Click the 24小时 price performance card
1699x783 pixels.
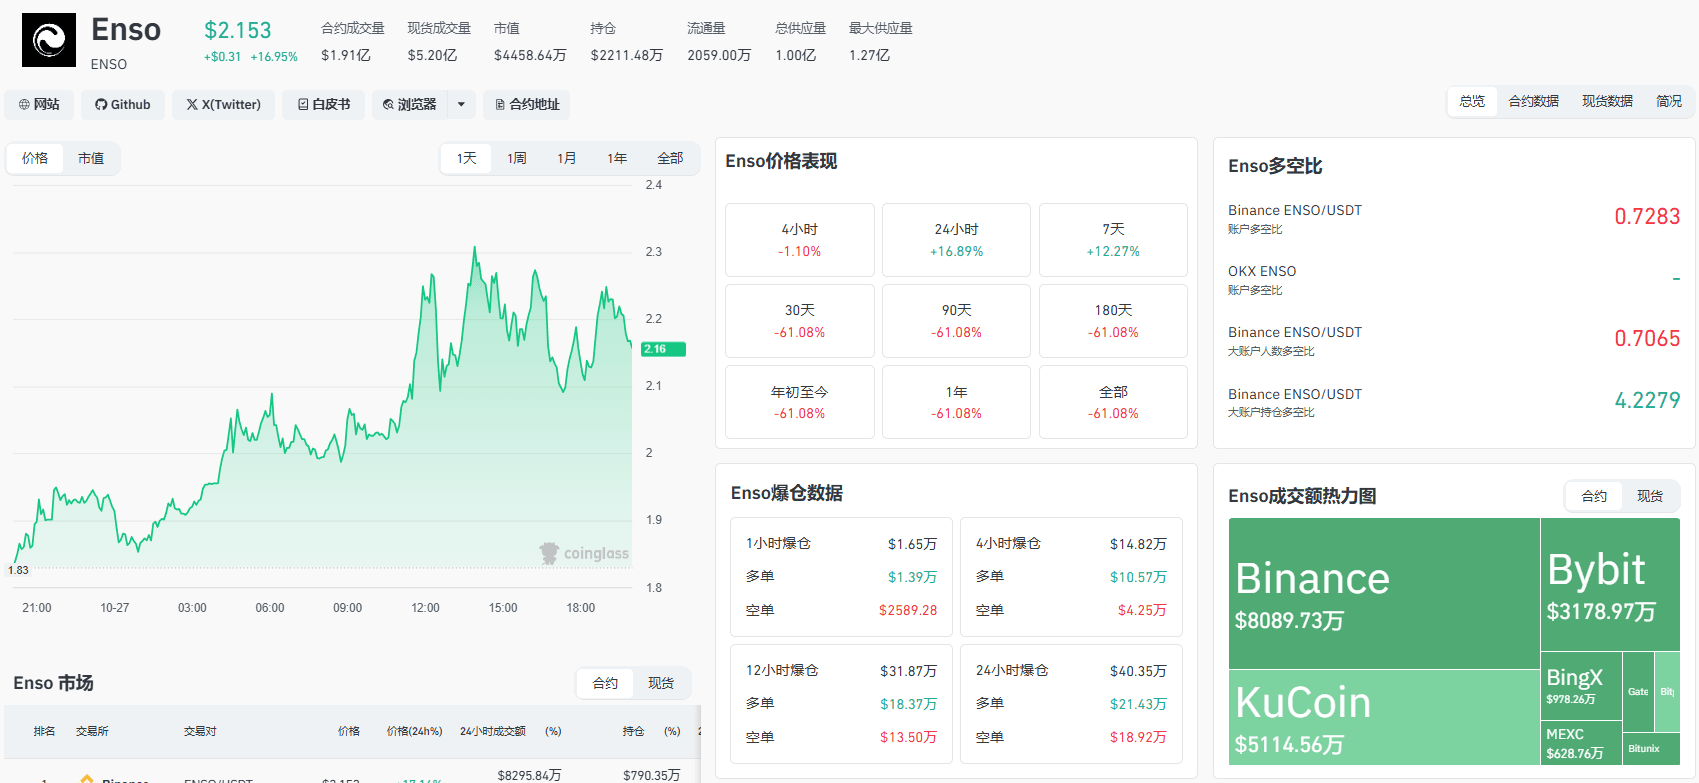956,240
